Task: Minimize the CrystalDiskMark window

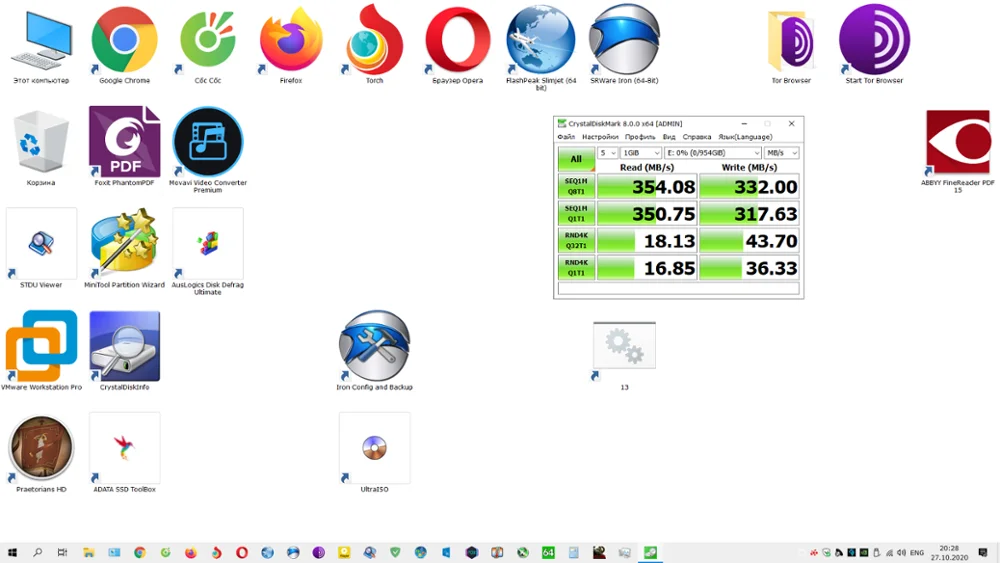Action: coord(744,124)
